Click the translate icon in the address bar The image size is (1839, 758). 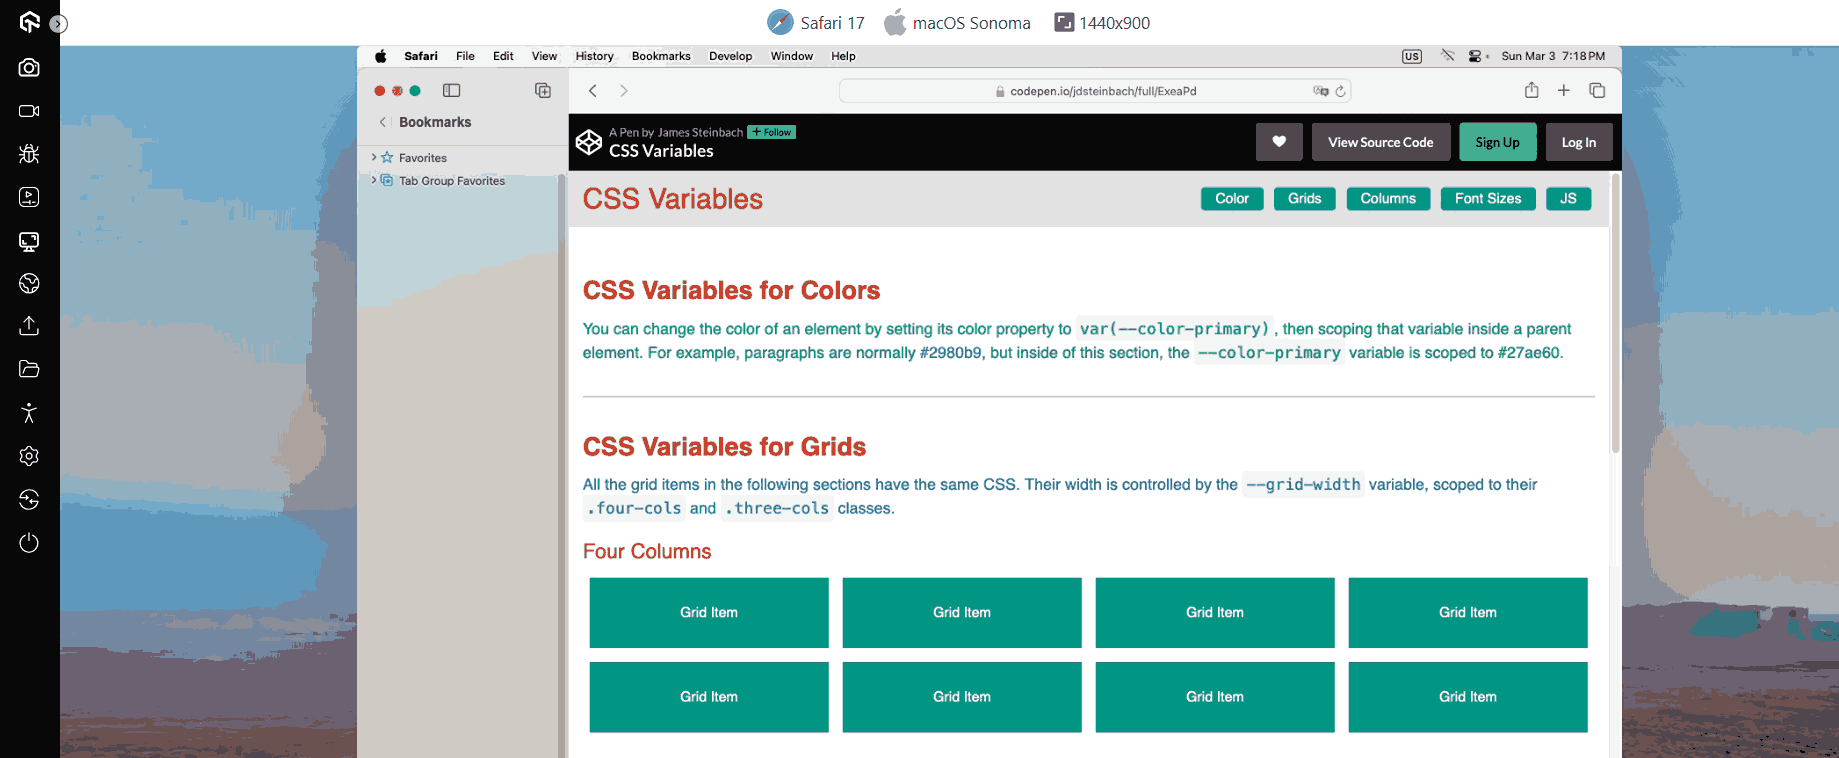(1321, 91)
